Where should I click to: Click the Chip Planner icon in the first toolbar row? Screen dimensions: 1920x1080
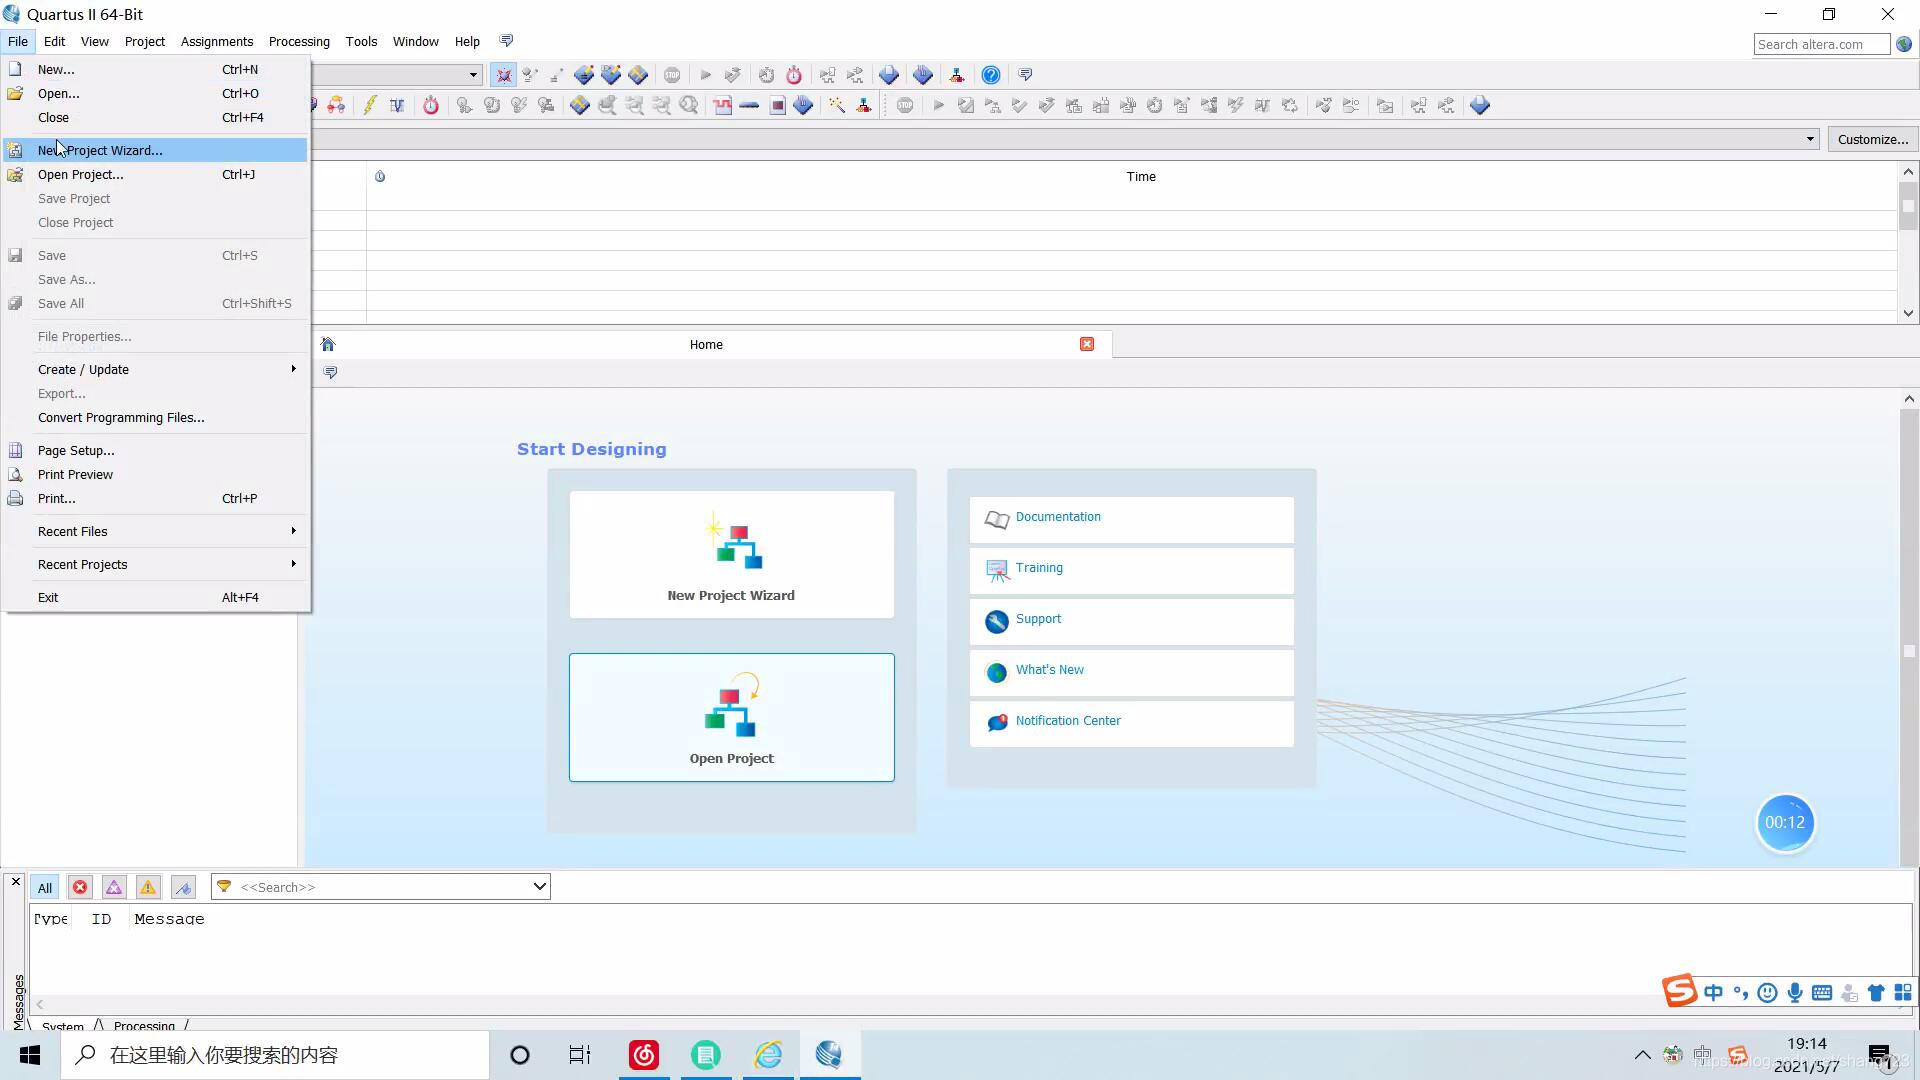click(x=638, y=75)
